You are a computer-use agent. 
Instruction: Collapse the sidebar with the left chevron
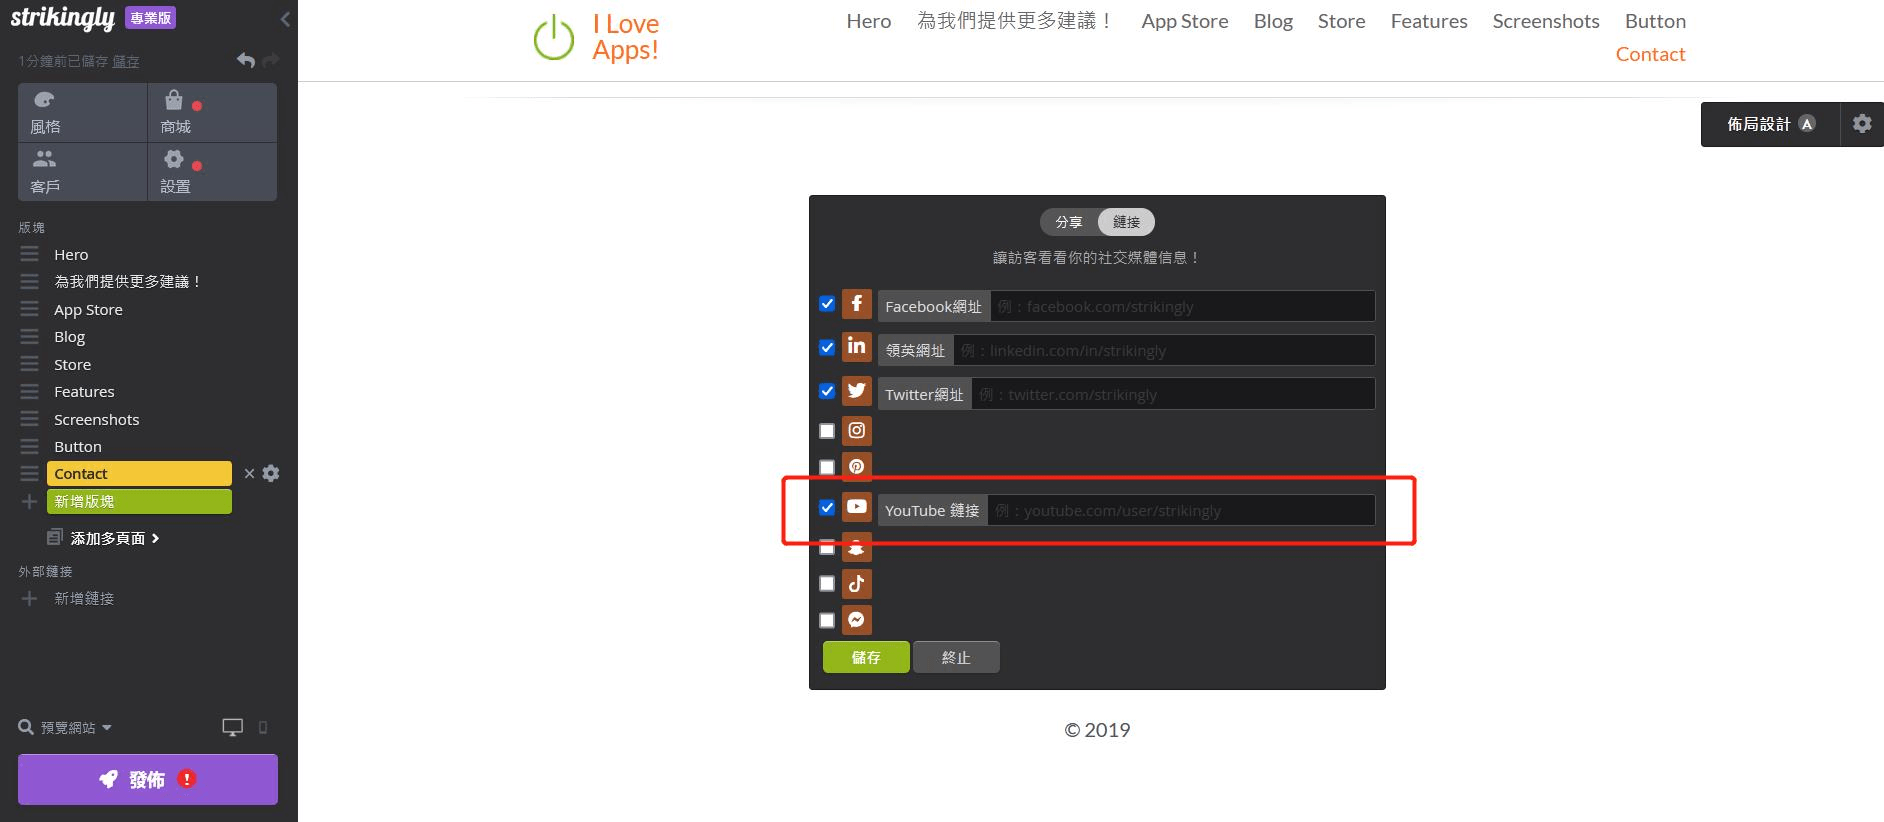pos(285,19)
